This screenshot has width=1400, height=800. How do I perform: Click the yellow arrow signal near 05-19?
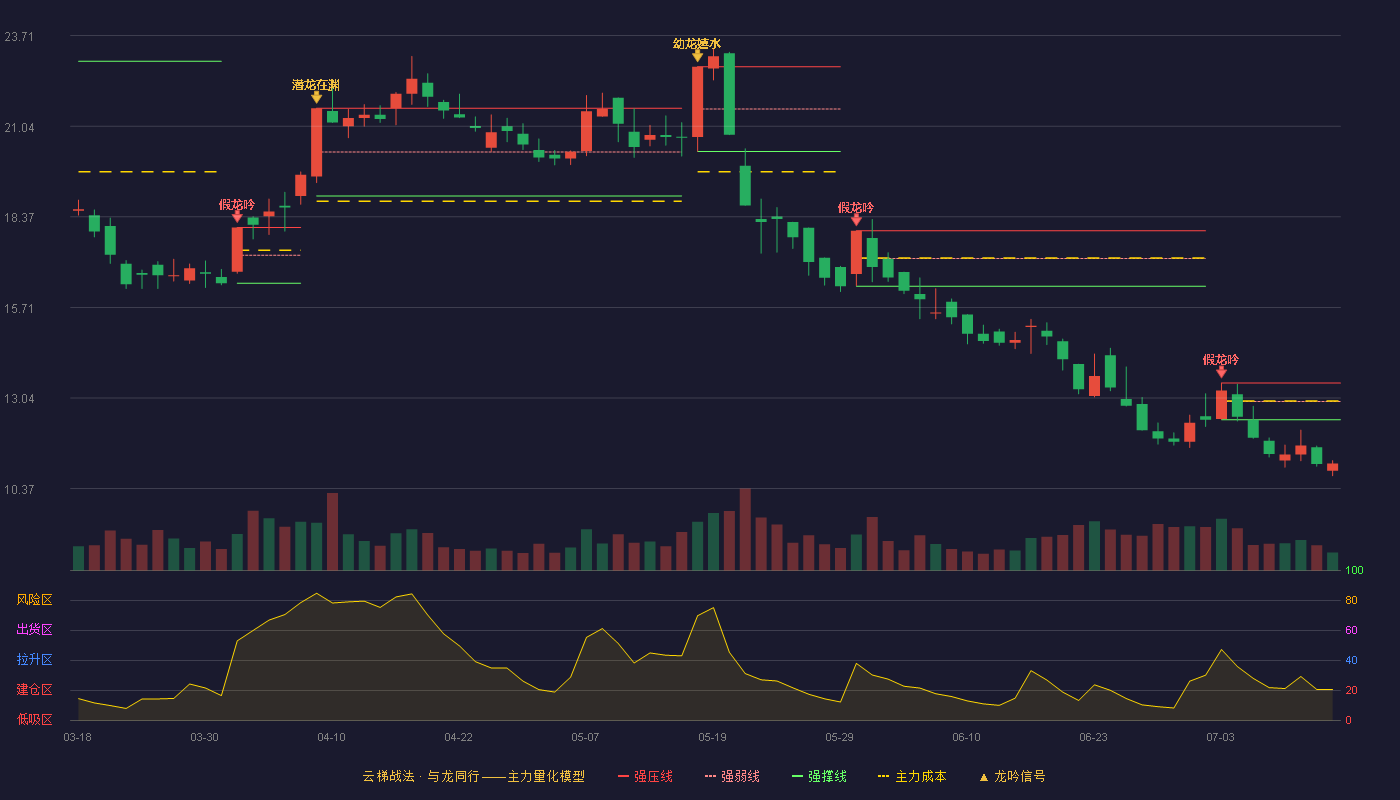coord(697,55)
